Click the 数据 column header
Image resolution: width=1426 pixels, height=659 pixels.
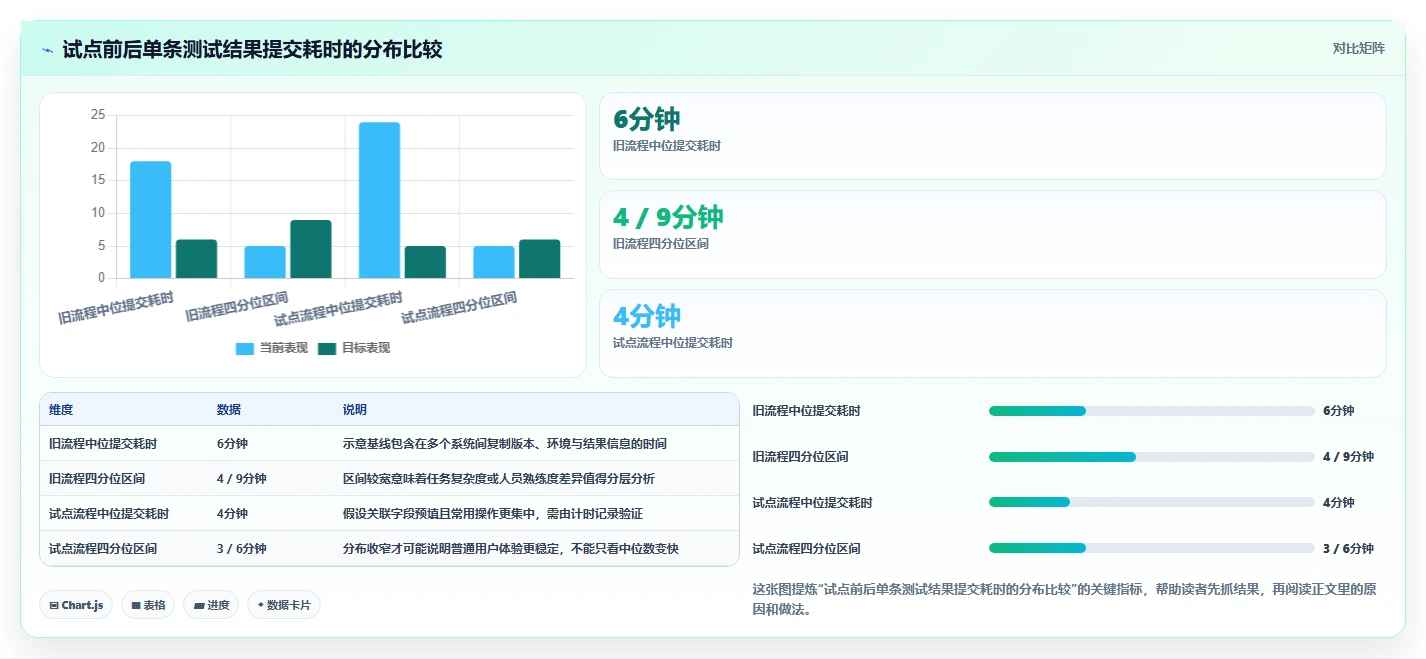pyautogui.click(x=229, y=410)
